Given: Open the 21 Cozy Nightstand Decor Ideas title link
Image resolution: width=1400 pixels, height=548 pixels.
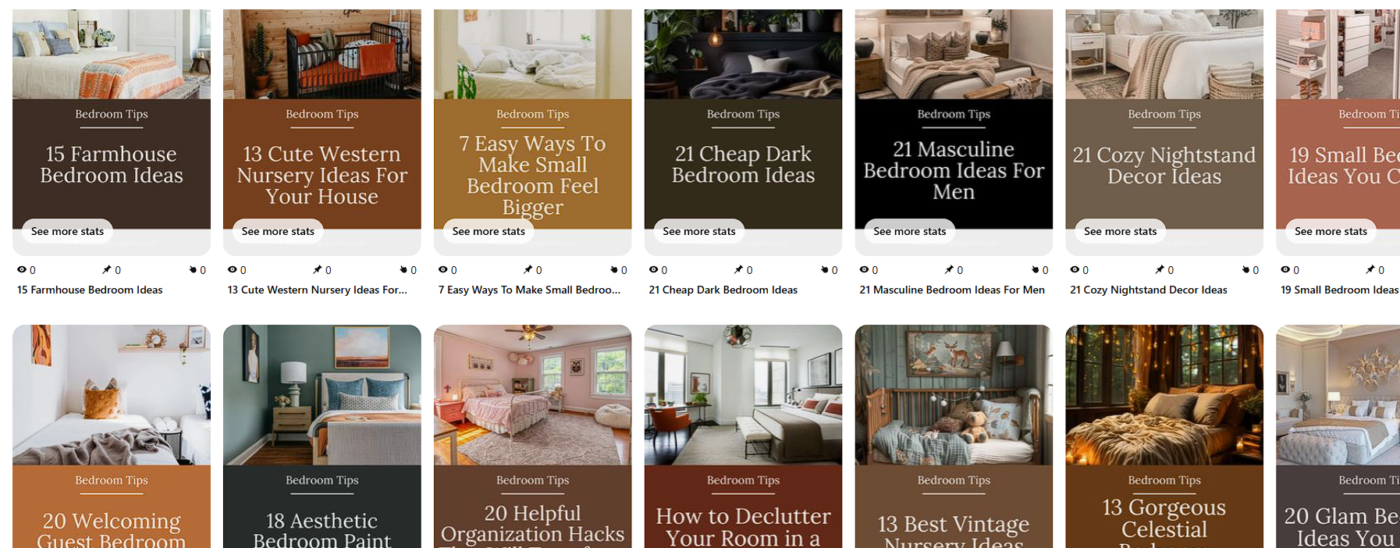Looking at the screenshot, I should [1148, 290].
